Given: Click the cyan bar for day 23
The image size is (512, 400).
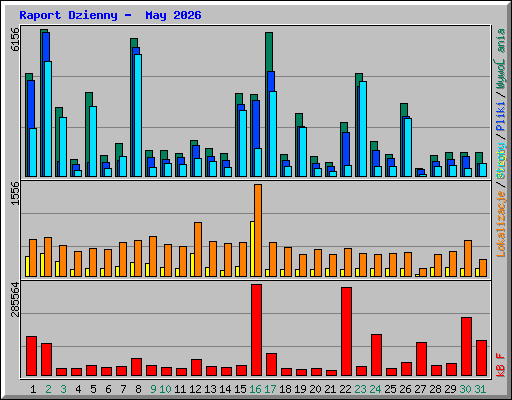Looking at the screenshot, I should (x=363, y=129).
